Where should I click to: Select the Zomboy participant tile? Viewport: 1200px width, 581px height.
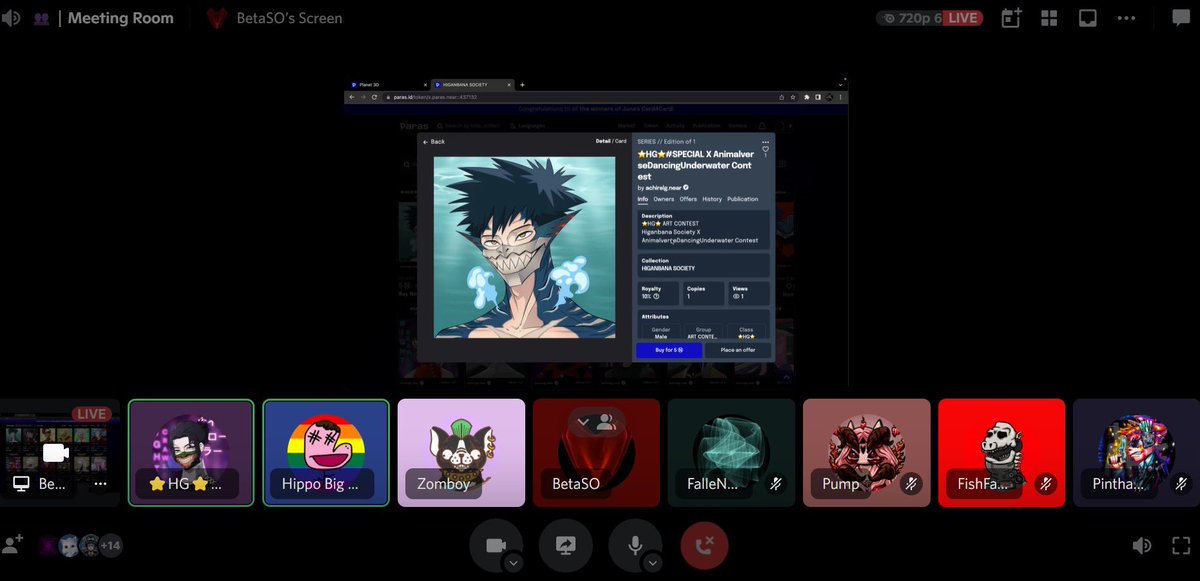tap(461, 453)
